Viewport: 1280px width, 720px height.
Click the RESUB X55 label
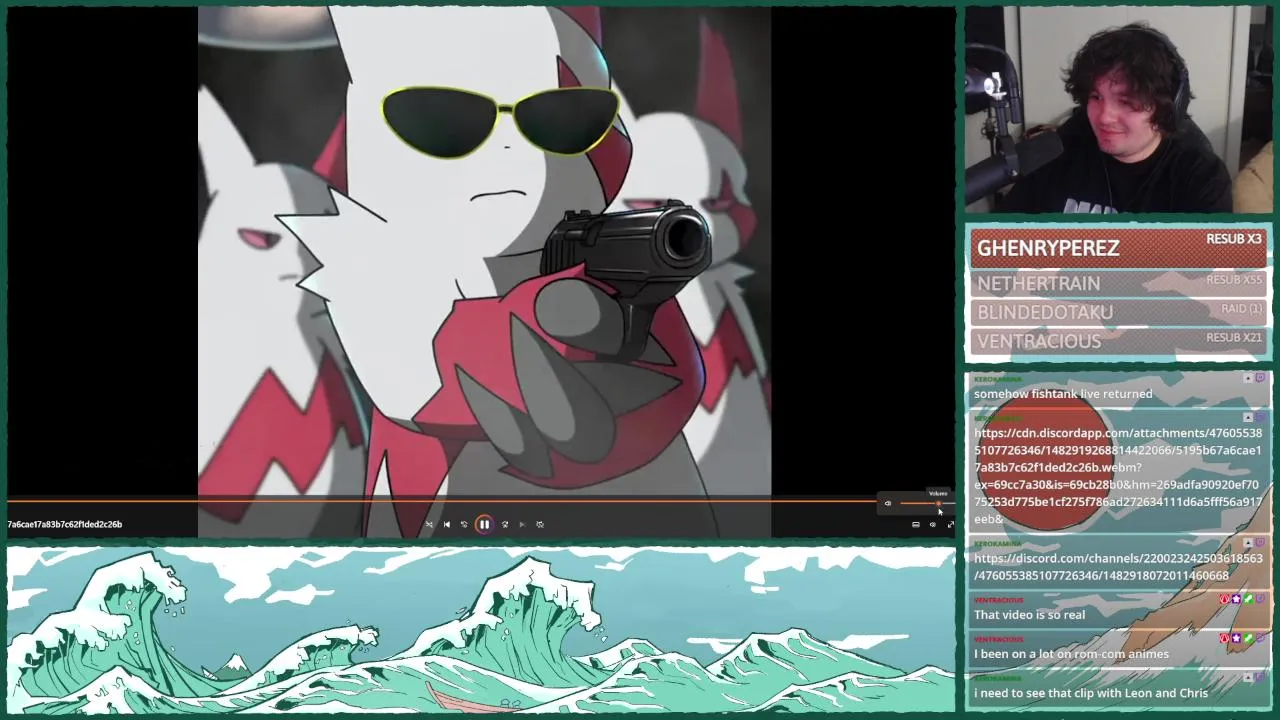coord(1233,280)
